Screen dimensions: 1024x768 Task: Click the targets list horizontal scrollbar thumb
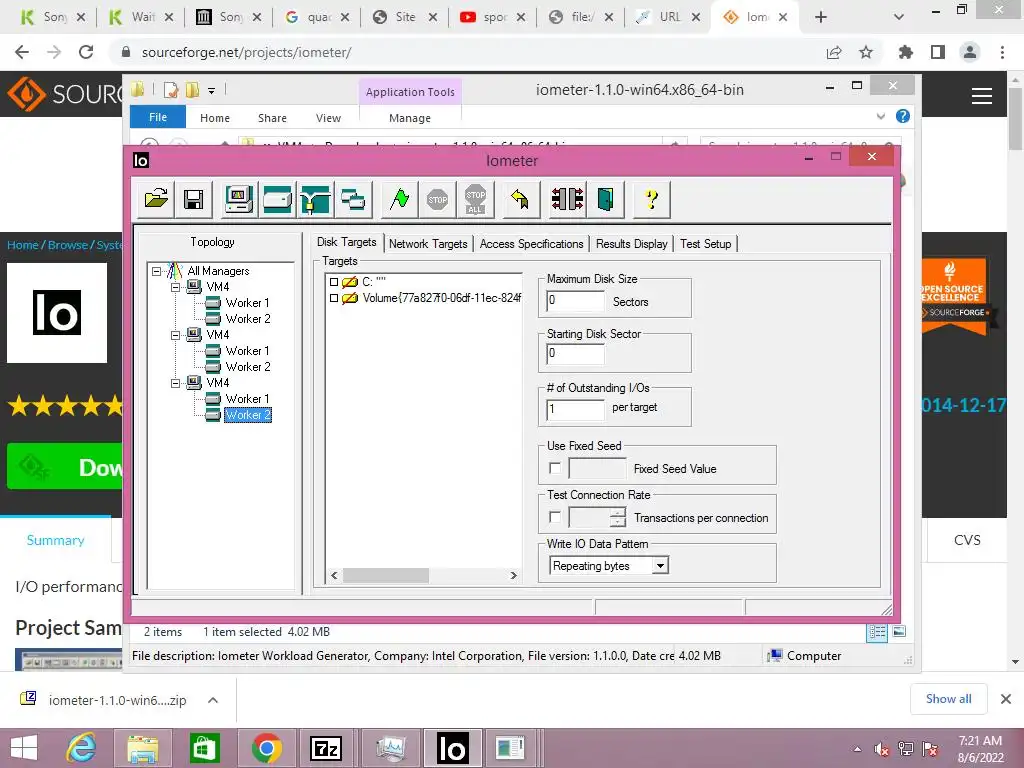(x=386, y=575)
